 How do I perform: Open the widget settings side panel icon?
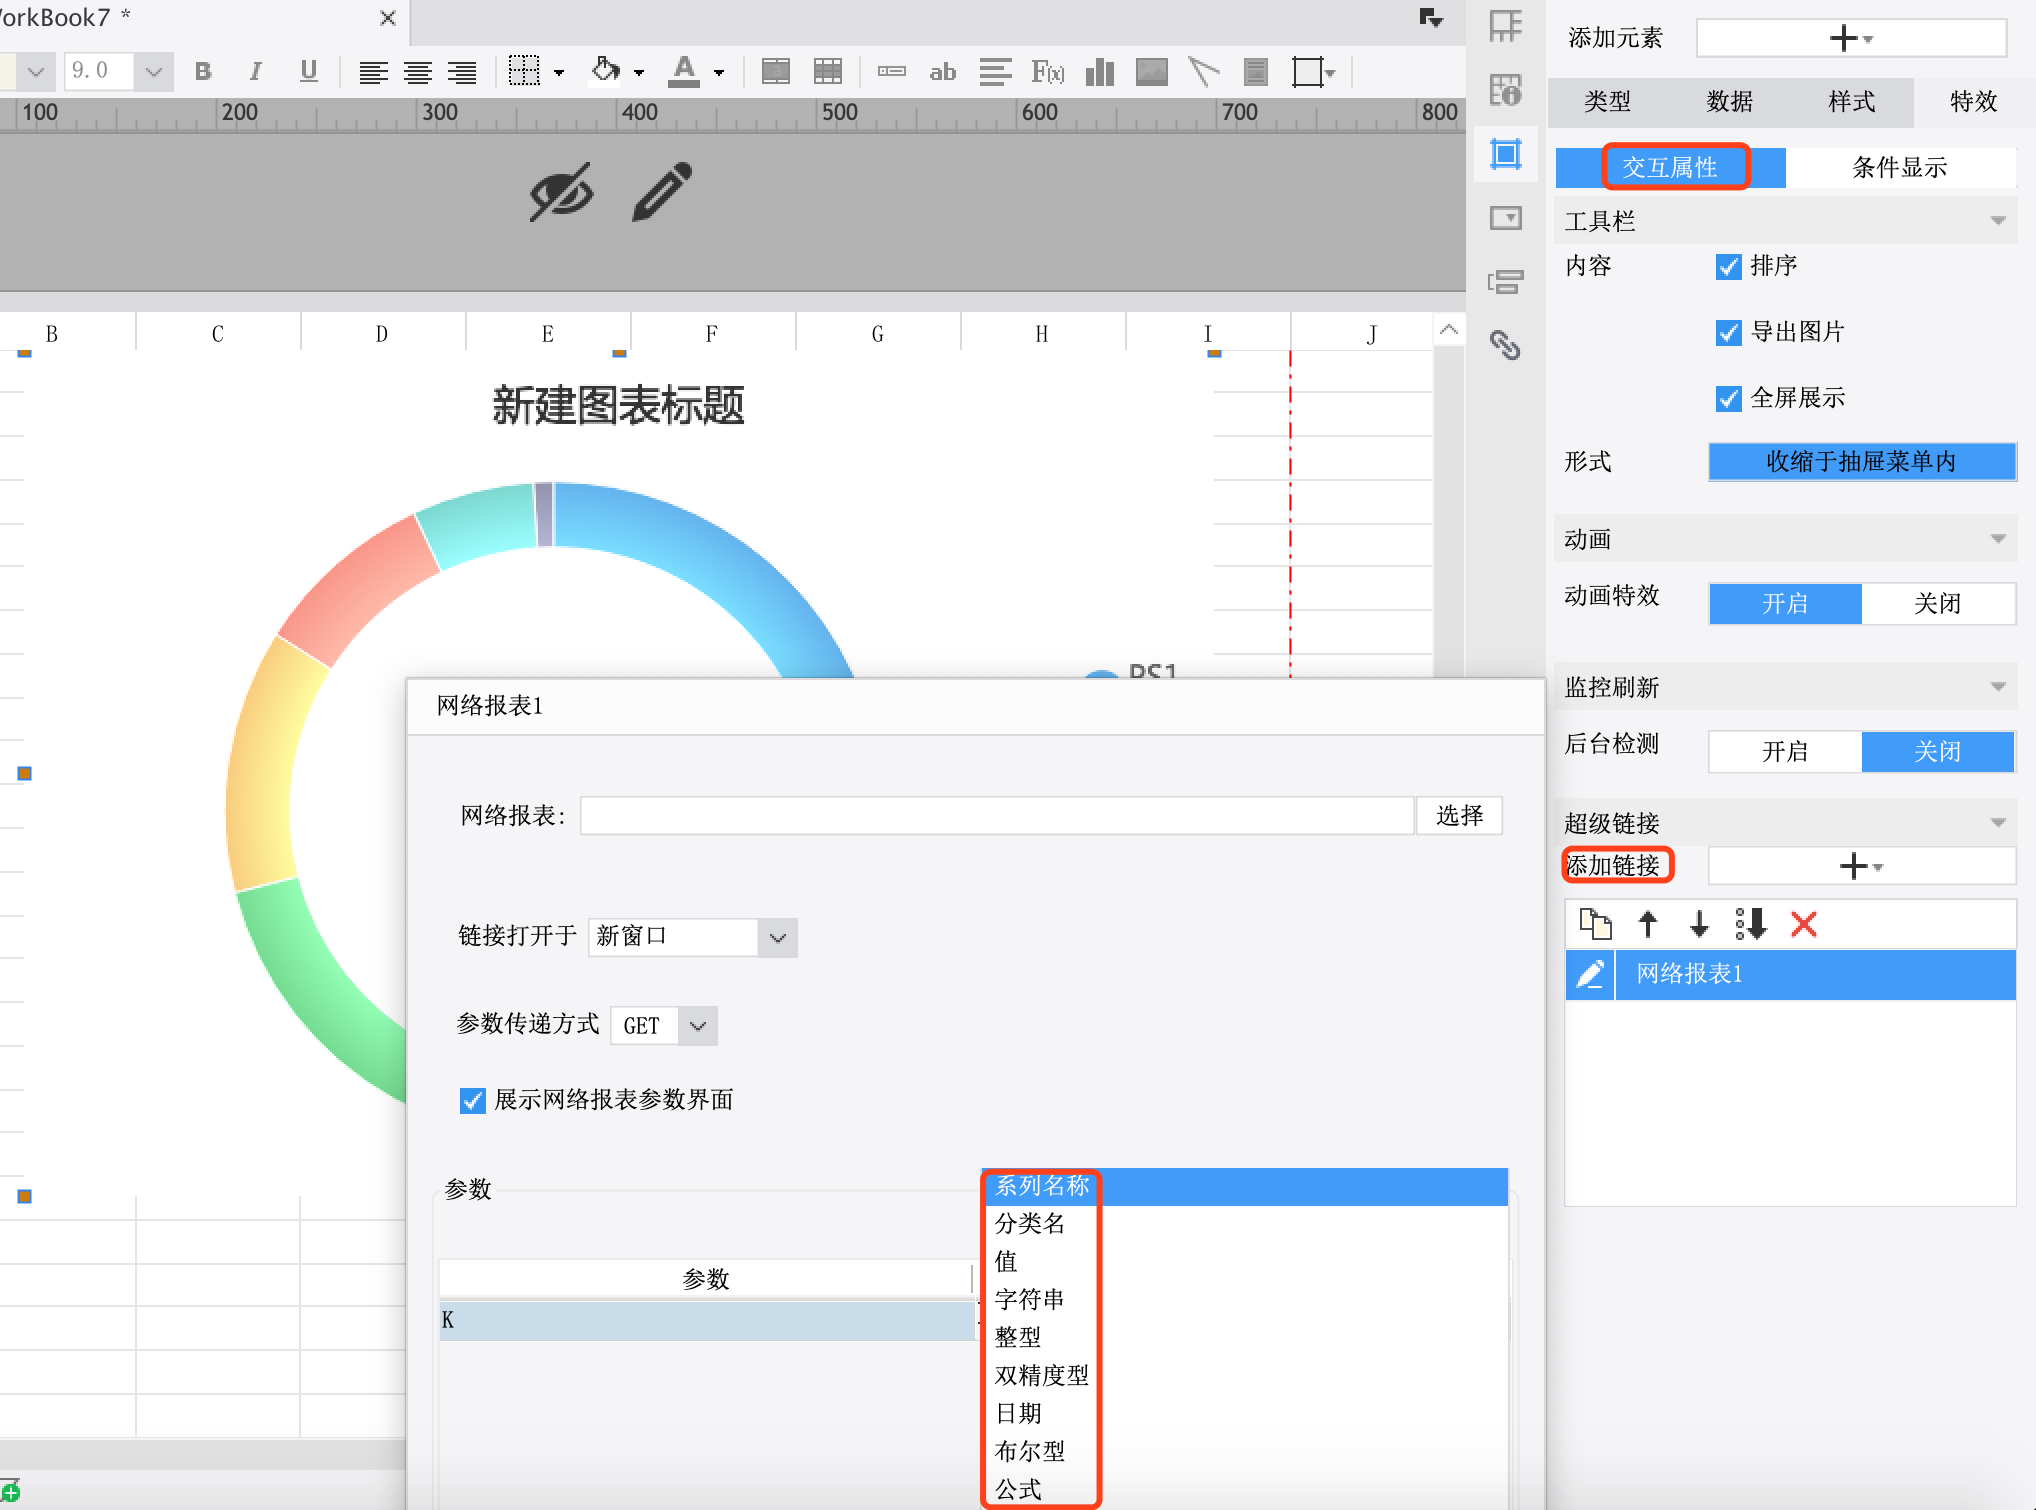pyautogui.click(x=1506, y=218)
